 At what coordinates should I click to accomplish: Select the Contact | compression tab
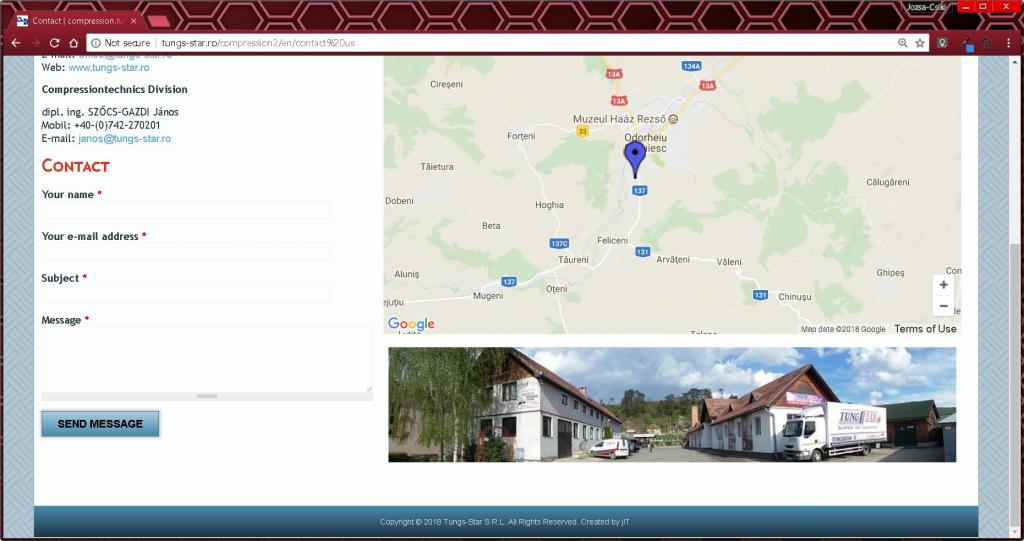[76, 20]
